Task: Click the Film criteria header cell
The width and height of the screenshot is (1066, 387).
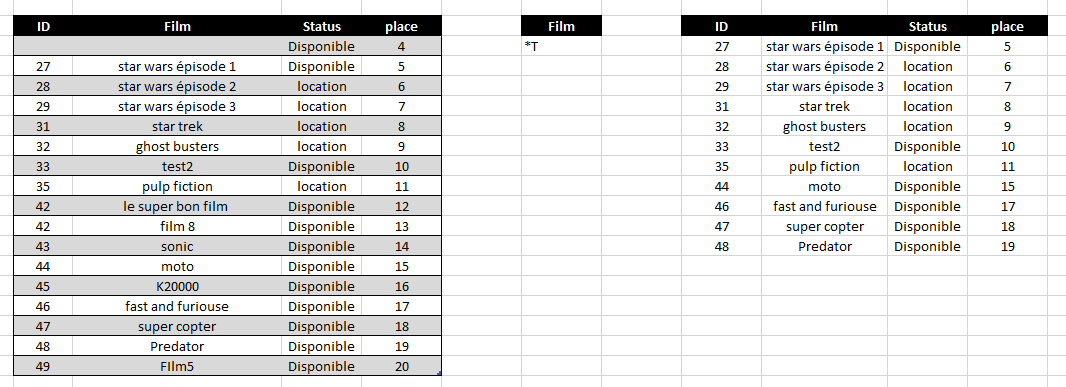Action: click(x=562, y=27)
